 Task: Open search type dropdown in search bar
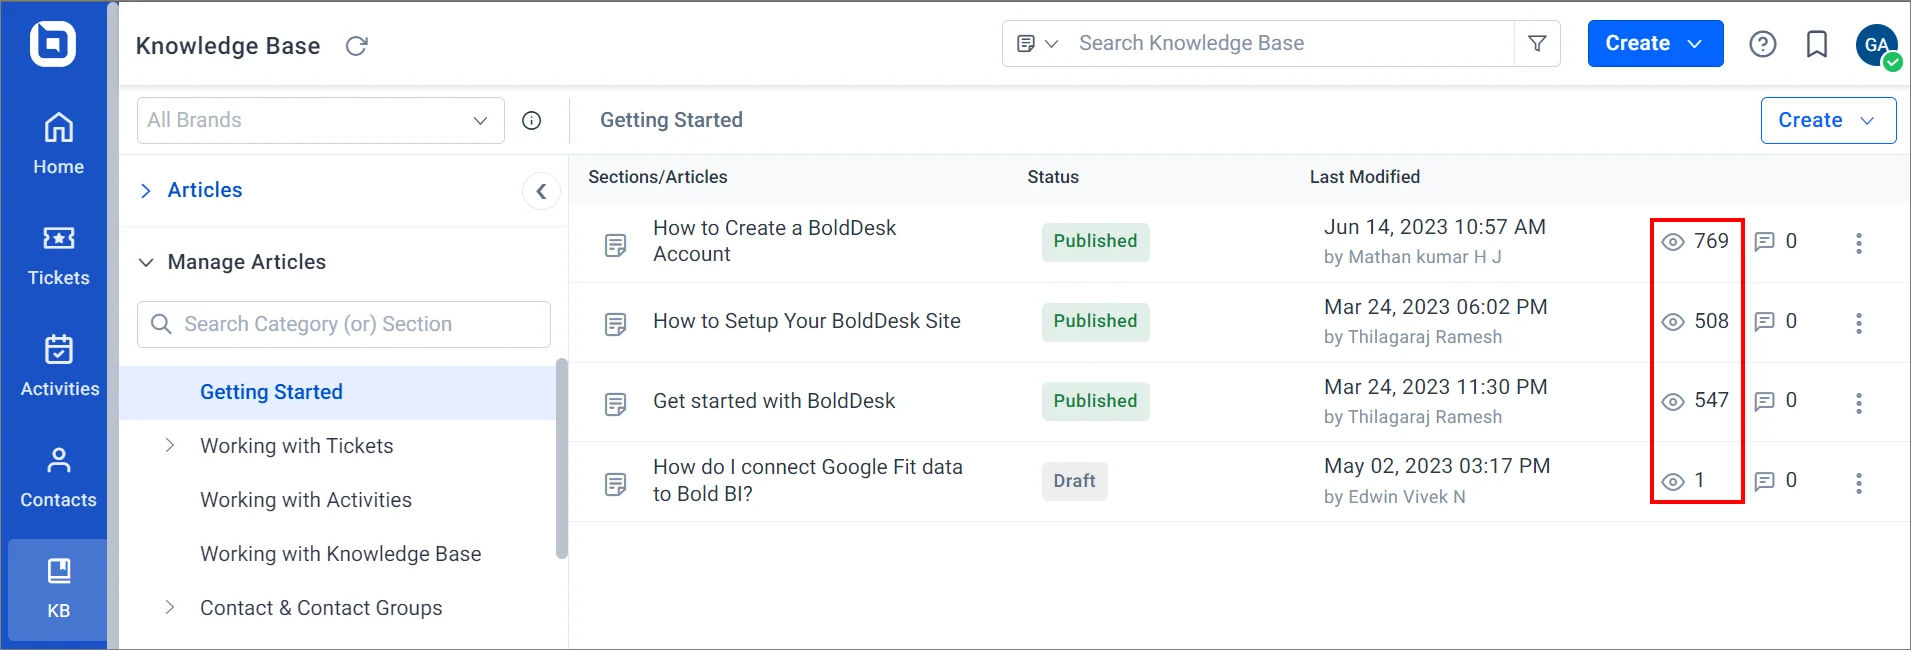point(1037,43)
